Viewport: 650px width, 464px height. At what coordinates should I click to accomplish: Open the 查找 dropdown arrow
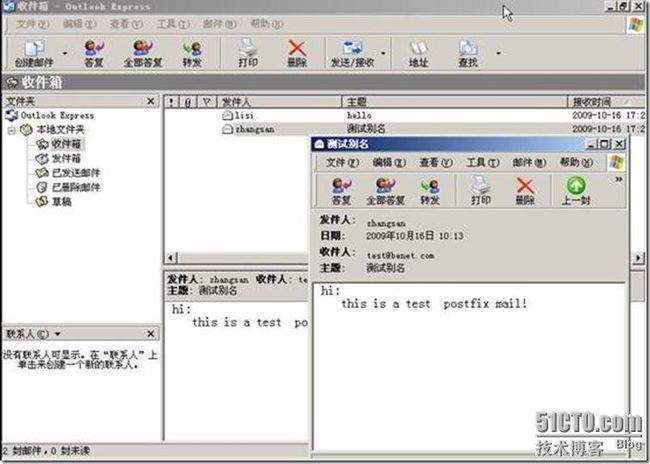click(x=498, y=53)
